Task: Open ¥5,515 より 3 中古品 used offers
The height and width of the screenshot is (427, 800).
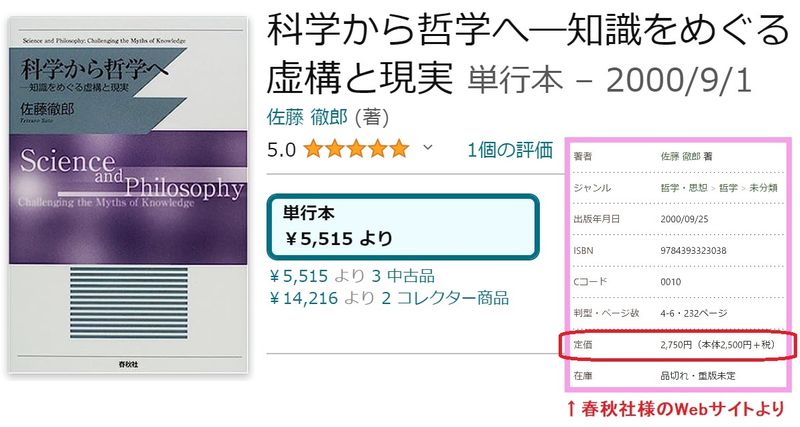Action: pos(352,276)
